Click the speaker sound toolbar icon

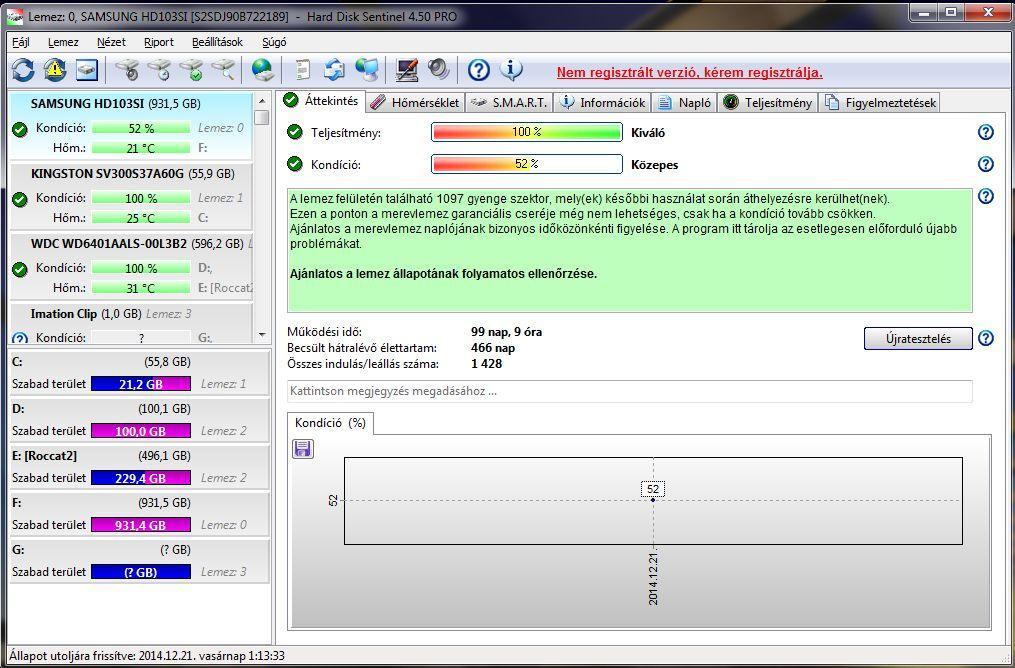(438, 70)
